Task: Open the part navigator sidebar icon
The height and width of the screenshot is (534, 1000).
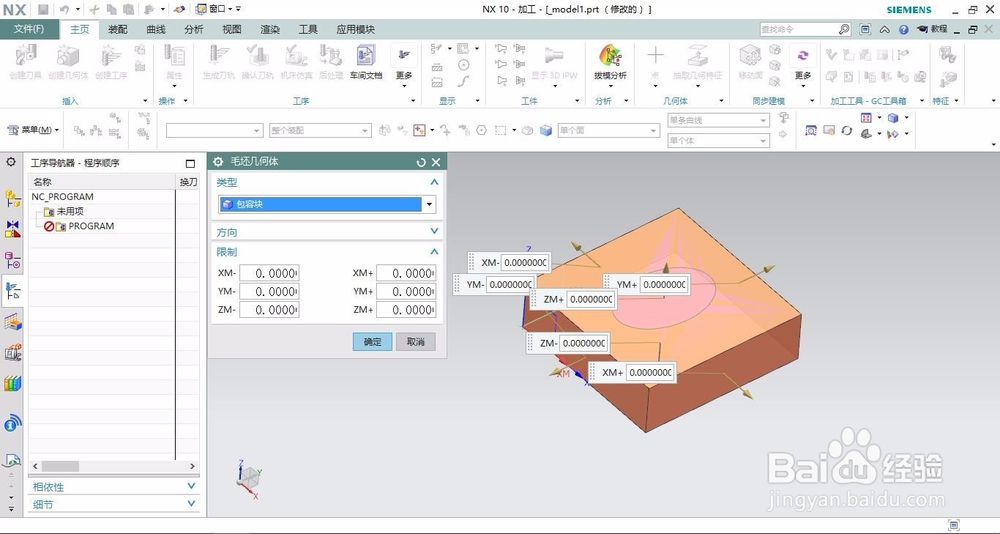Action: click(x=13, y=260)
